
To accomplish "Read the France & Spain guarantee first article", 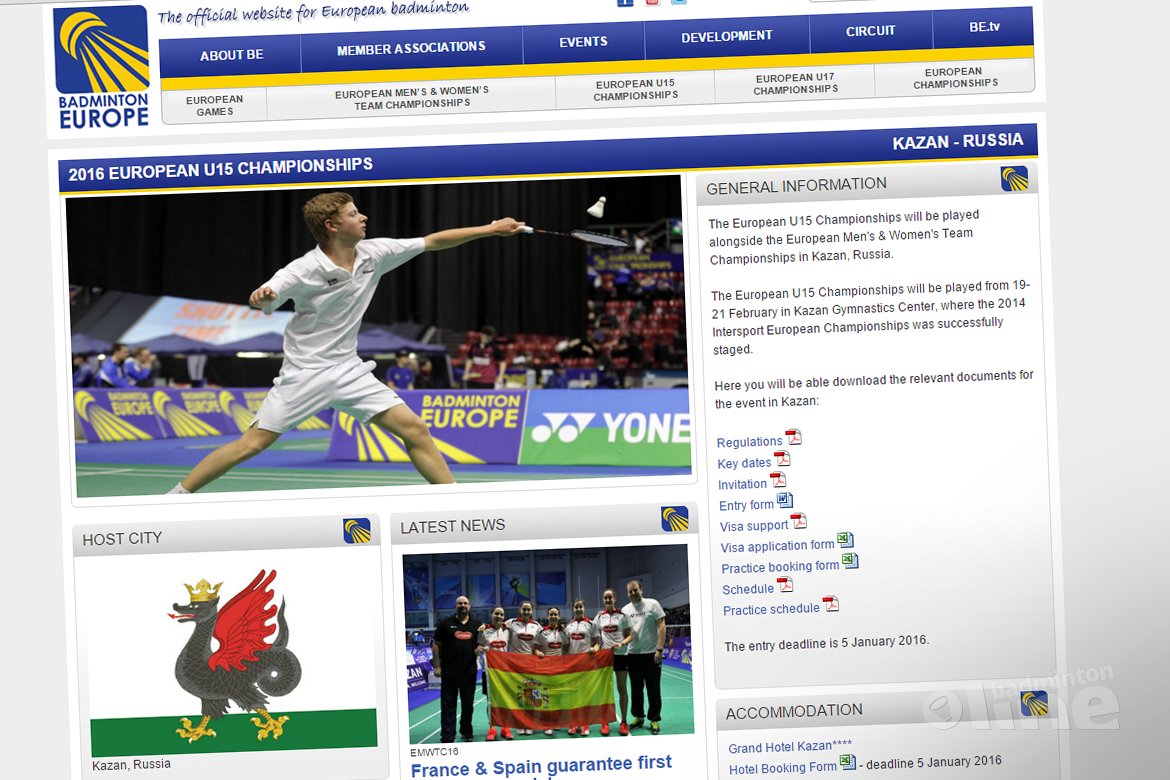I will 542,767.
